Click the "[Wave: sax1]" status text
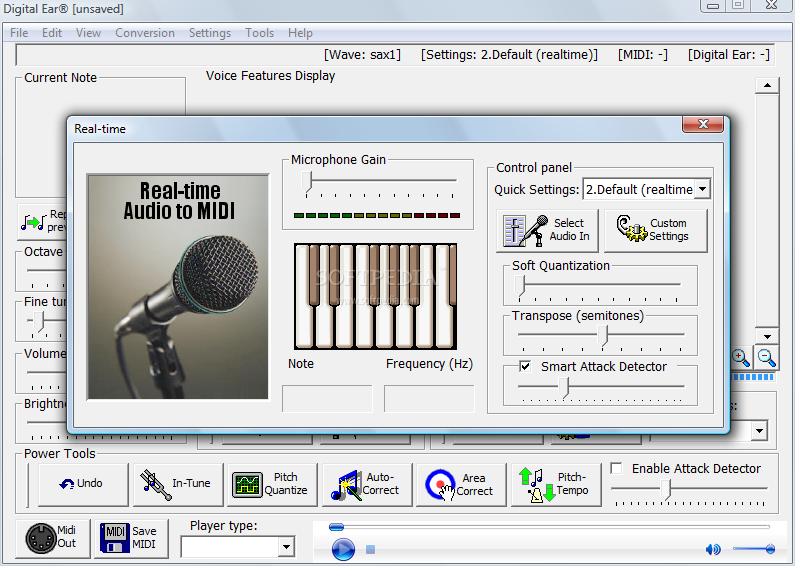Image resolution: width=795 pixels, height=566 pixels. coord(363,55)
